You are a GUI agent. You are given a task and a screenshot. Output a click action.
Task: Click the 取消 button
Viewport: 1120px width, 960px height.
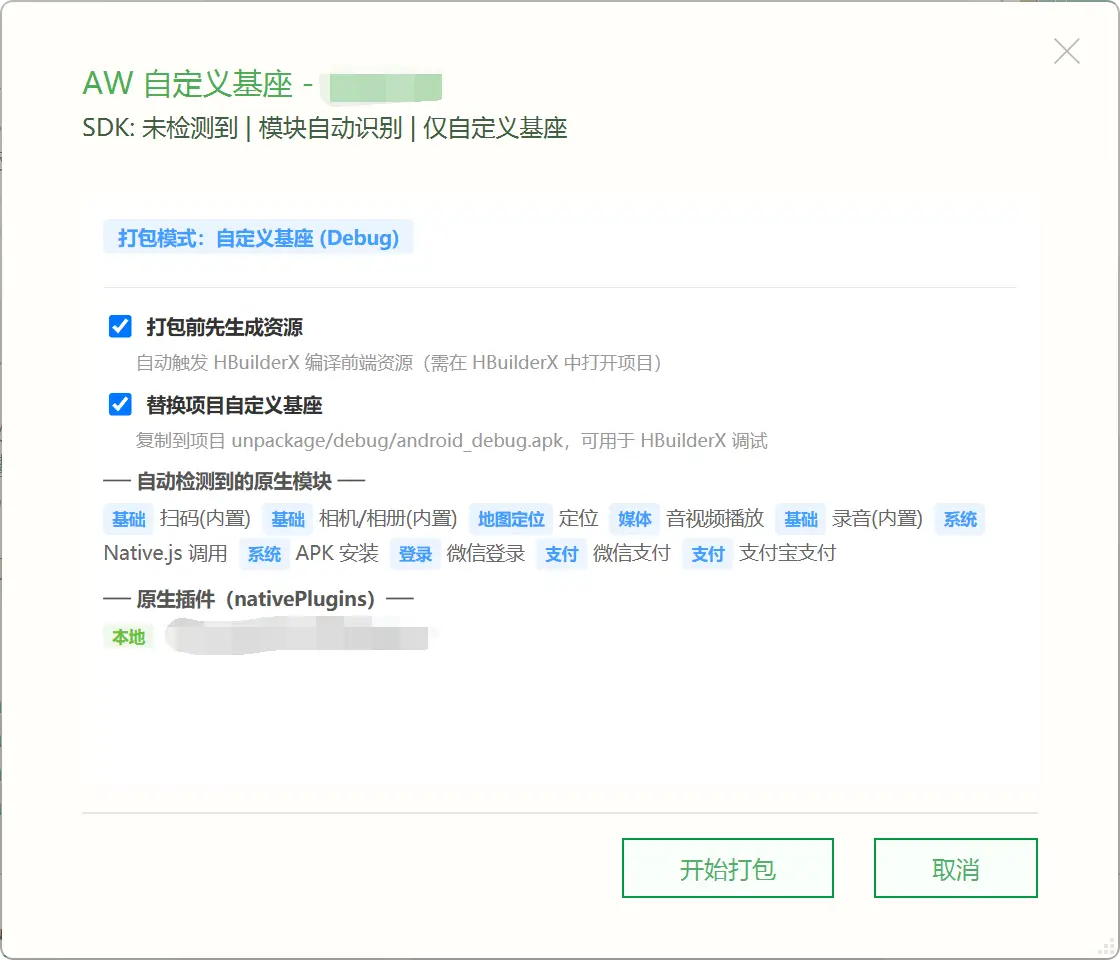point(956,868)
